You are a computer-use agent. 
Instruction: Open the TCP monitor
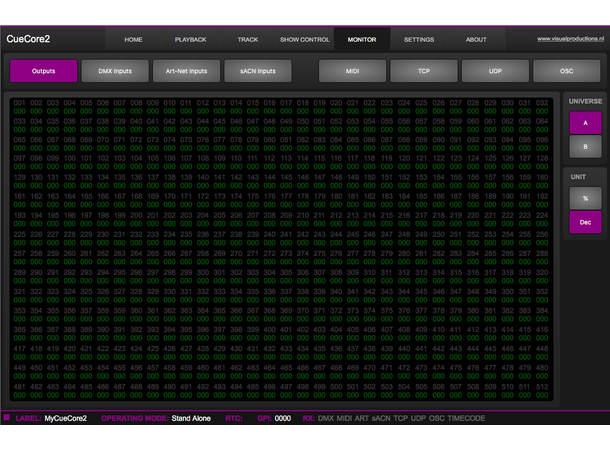424,71
